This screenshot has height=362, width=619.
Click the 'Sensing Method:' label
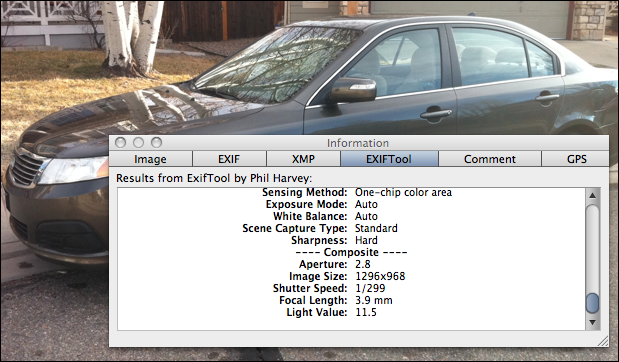click(304, 192)
